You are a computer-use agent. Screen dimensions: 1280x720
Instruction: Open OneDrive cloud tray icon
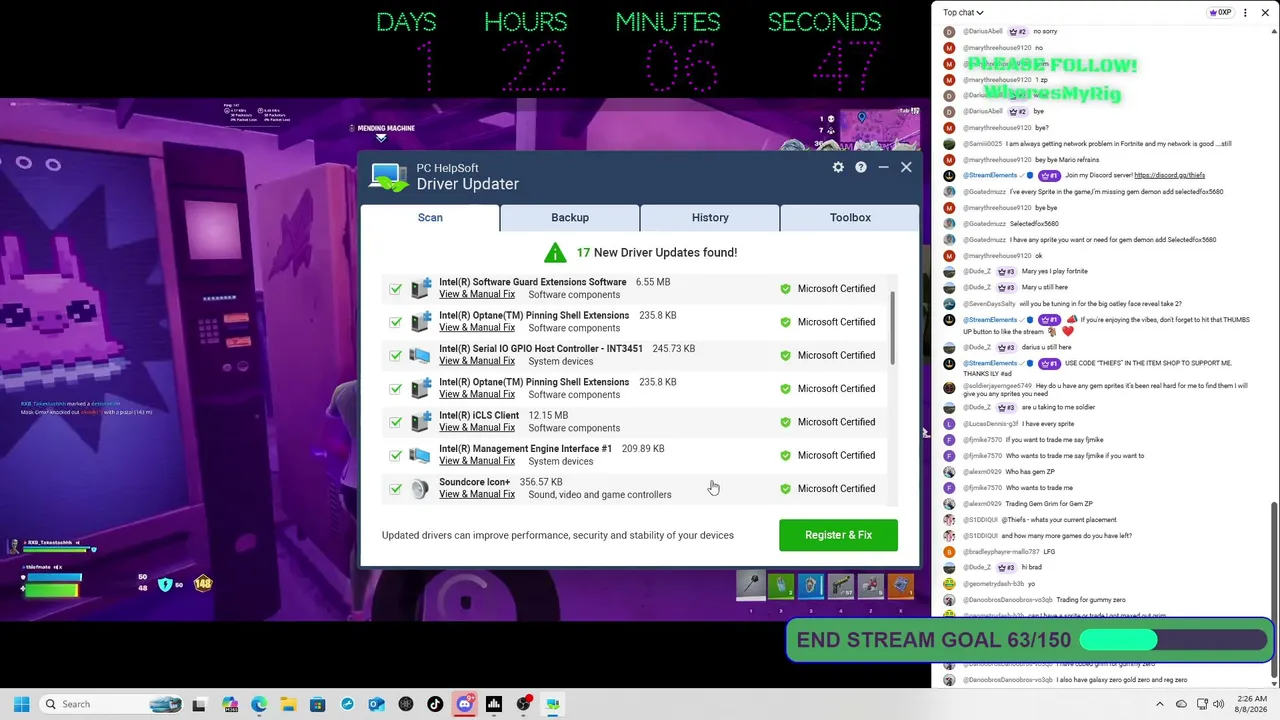(1181, 704)
